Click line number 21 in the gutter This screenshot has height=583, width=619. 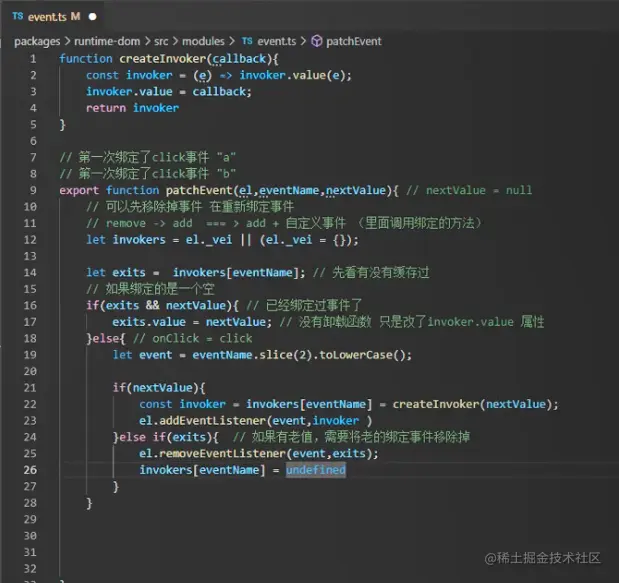[30, 388]
